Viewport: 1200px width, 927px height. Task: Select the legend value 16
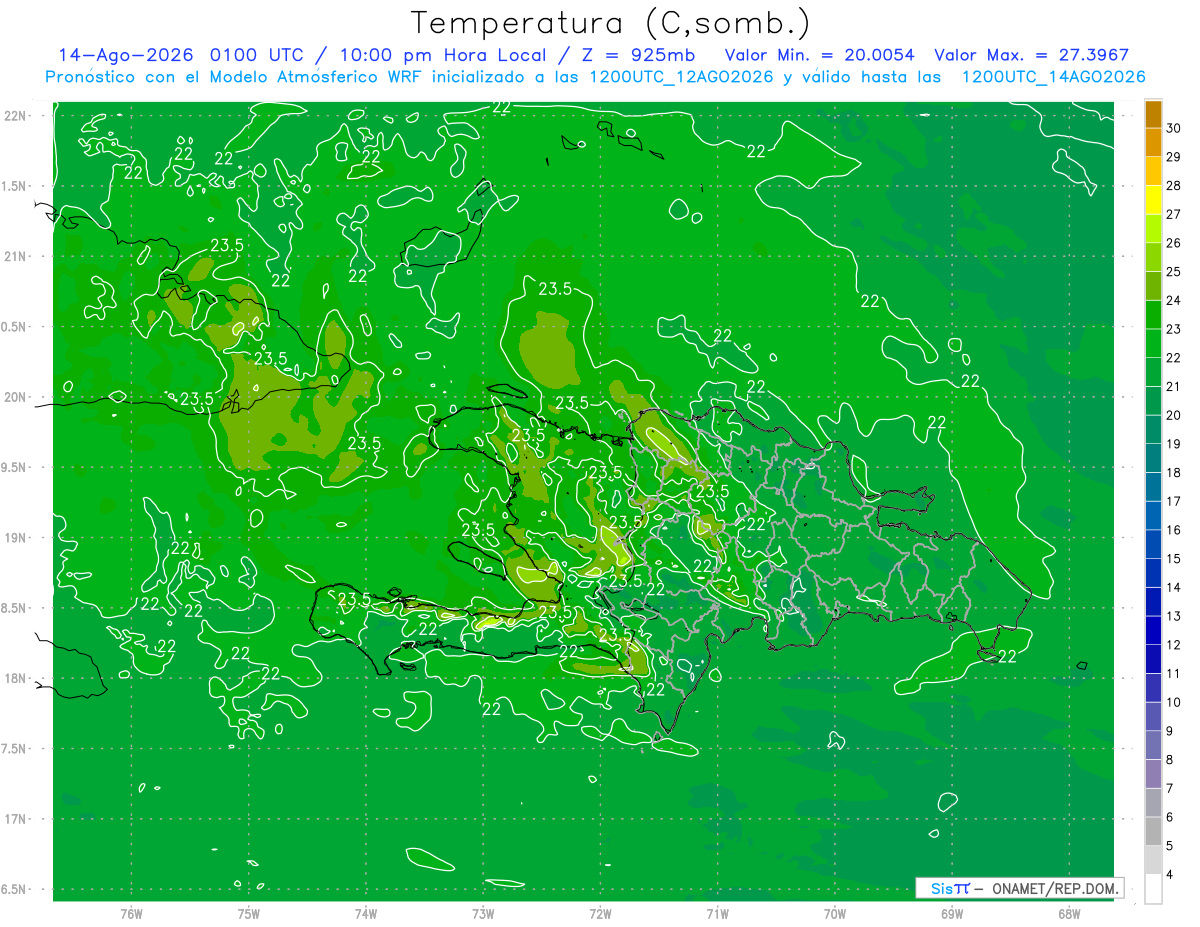coord(1174,530)
